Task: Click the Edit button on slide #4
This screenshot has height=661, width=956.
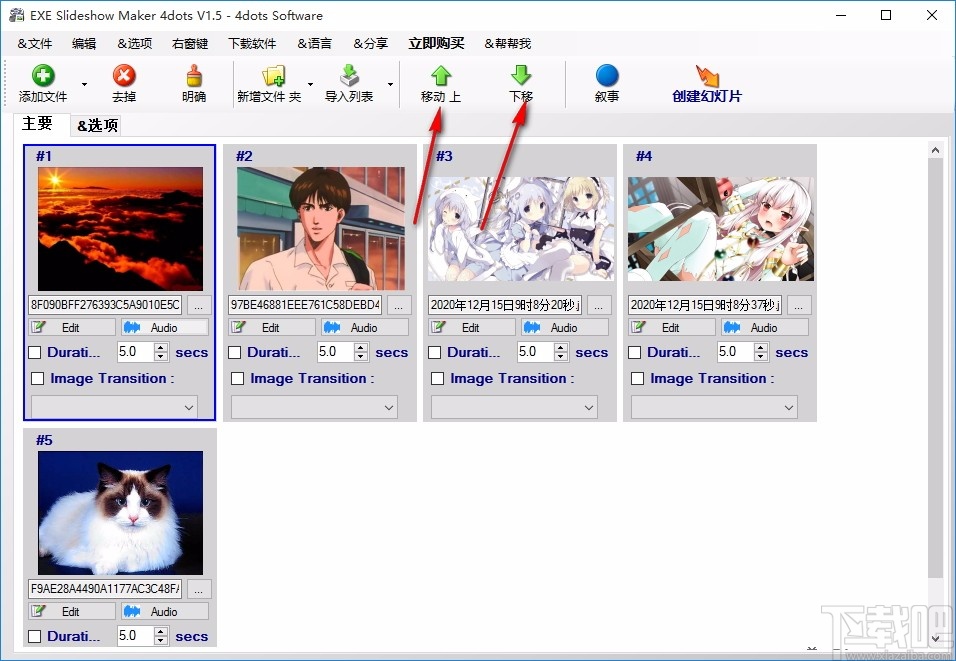Action: 670,327
